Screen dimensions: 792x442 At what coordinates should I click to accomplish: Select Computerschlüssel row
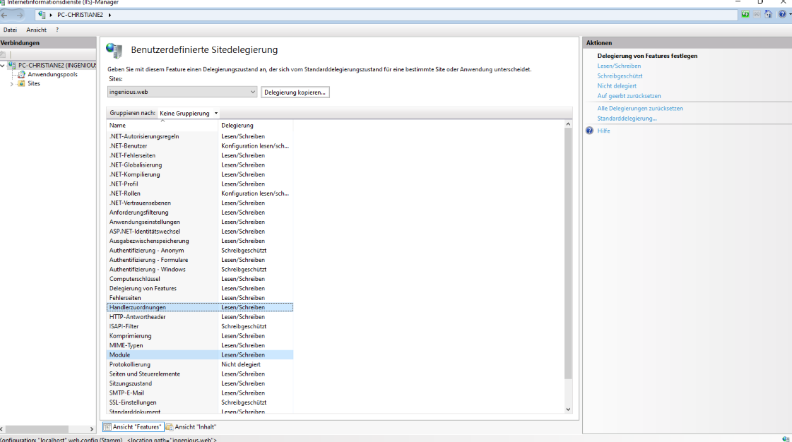[x=200, y=279]
